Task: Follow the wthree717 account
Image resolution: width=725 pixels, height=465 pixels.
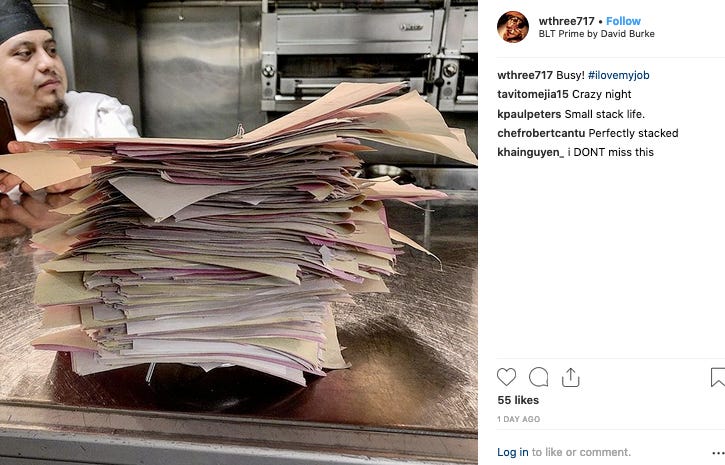Action: 623,21
